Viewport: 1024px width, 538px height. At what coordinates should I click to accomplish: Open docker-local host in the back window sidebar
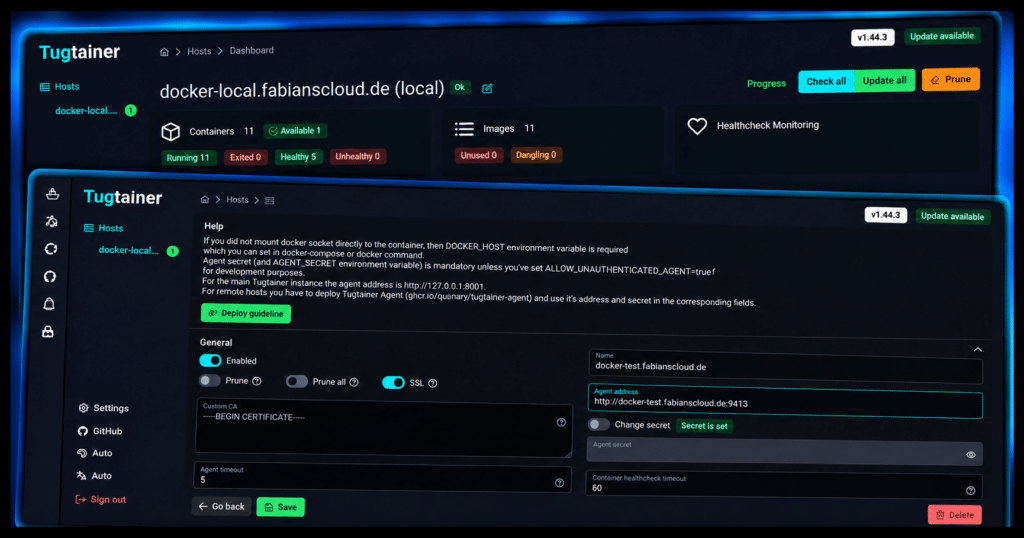pos(86,110)
